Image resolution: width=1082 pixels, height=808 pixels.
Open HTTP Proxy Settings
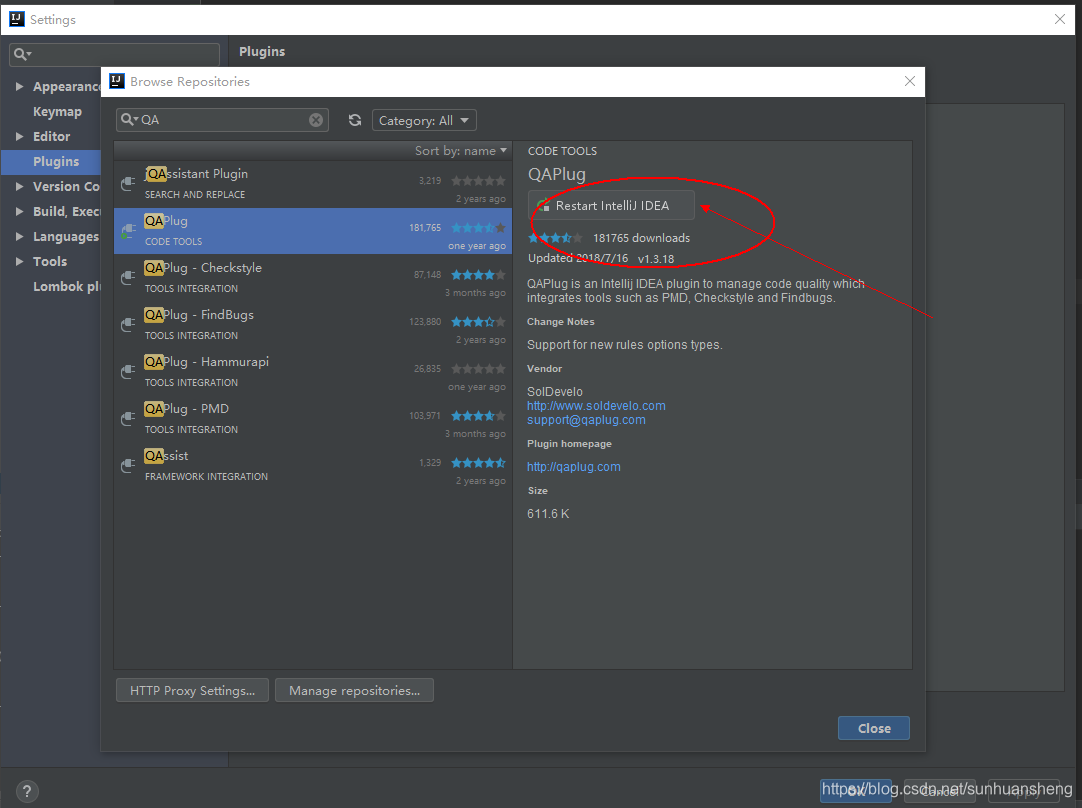[193, 691]
